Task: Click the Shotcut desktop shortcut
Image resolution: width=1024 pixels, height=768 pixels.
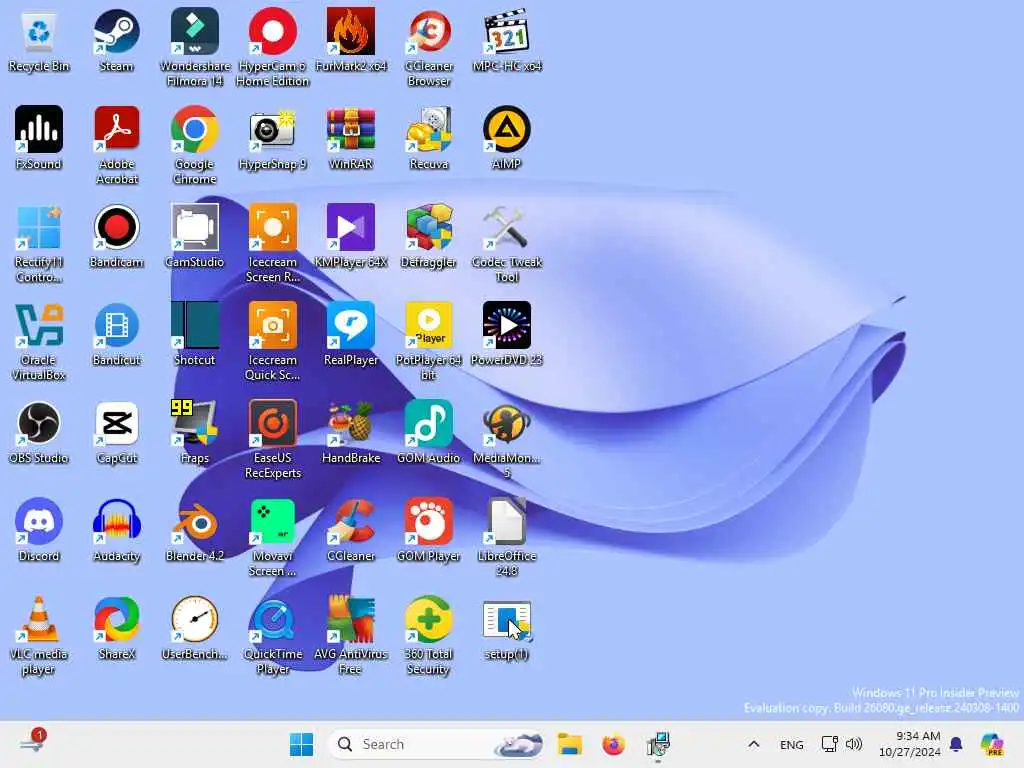Action: tap(195, 335)
